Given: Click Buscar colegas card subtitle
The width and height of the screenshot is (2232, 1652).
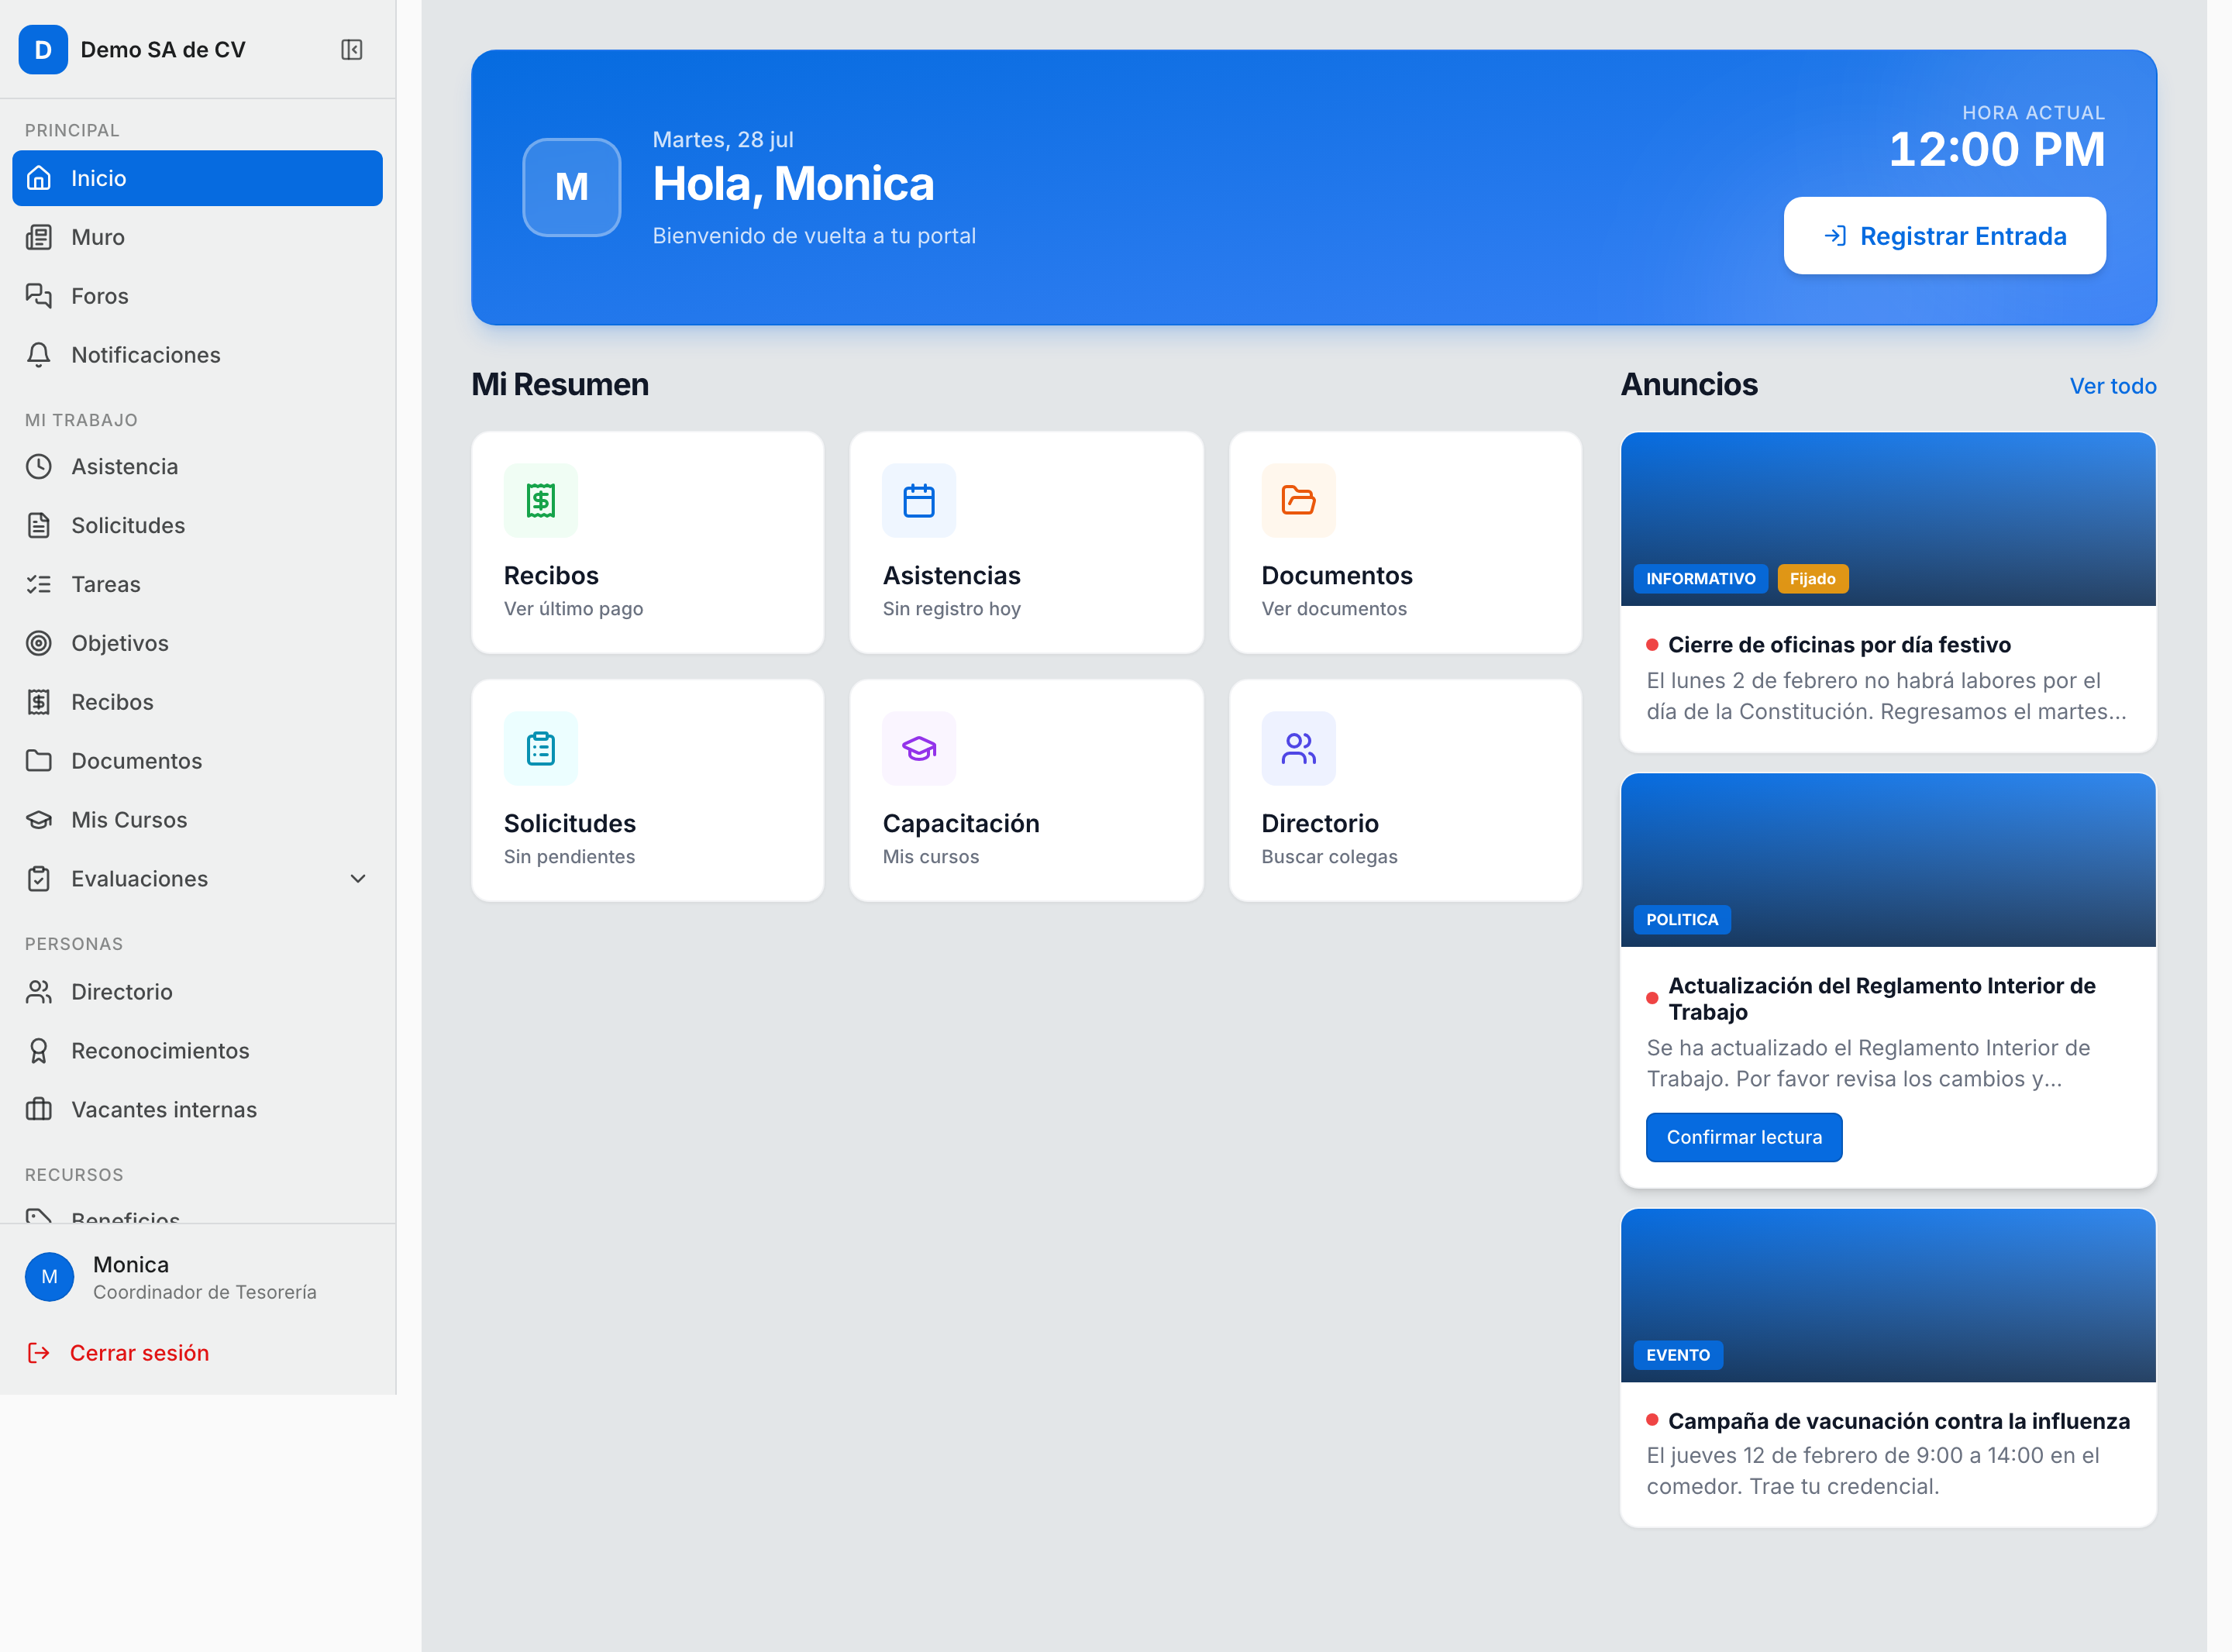Looking at the screenshot, I should [x=1329, y=857].
